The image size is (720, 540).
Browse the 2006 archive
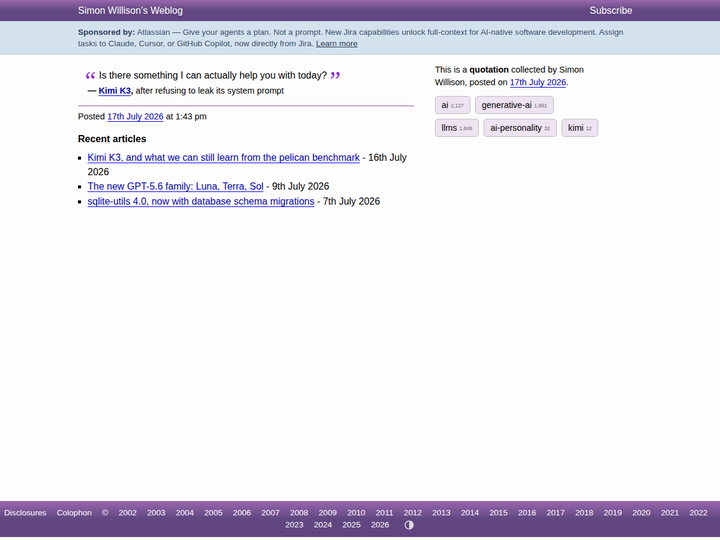click(x=242, y=513)
